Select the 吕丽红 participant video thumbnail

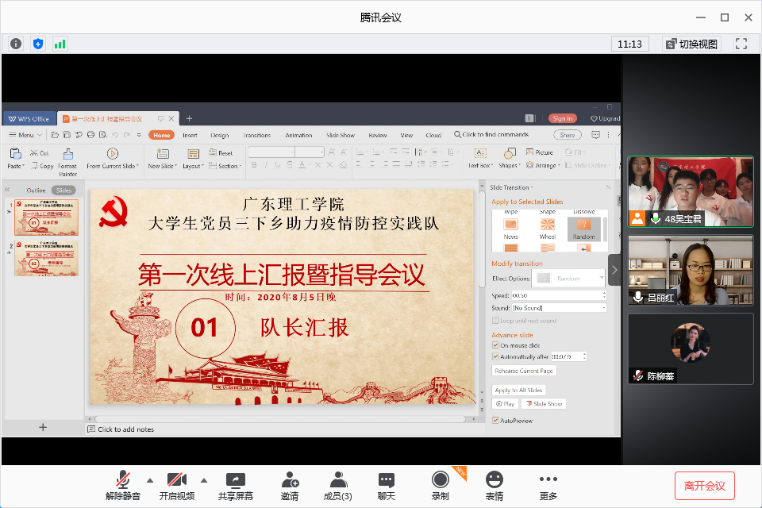(x=691, y=271)
